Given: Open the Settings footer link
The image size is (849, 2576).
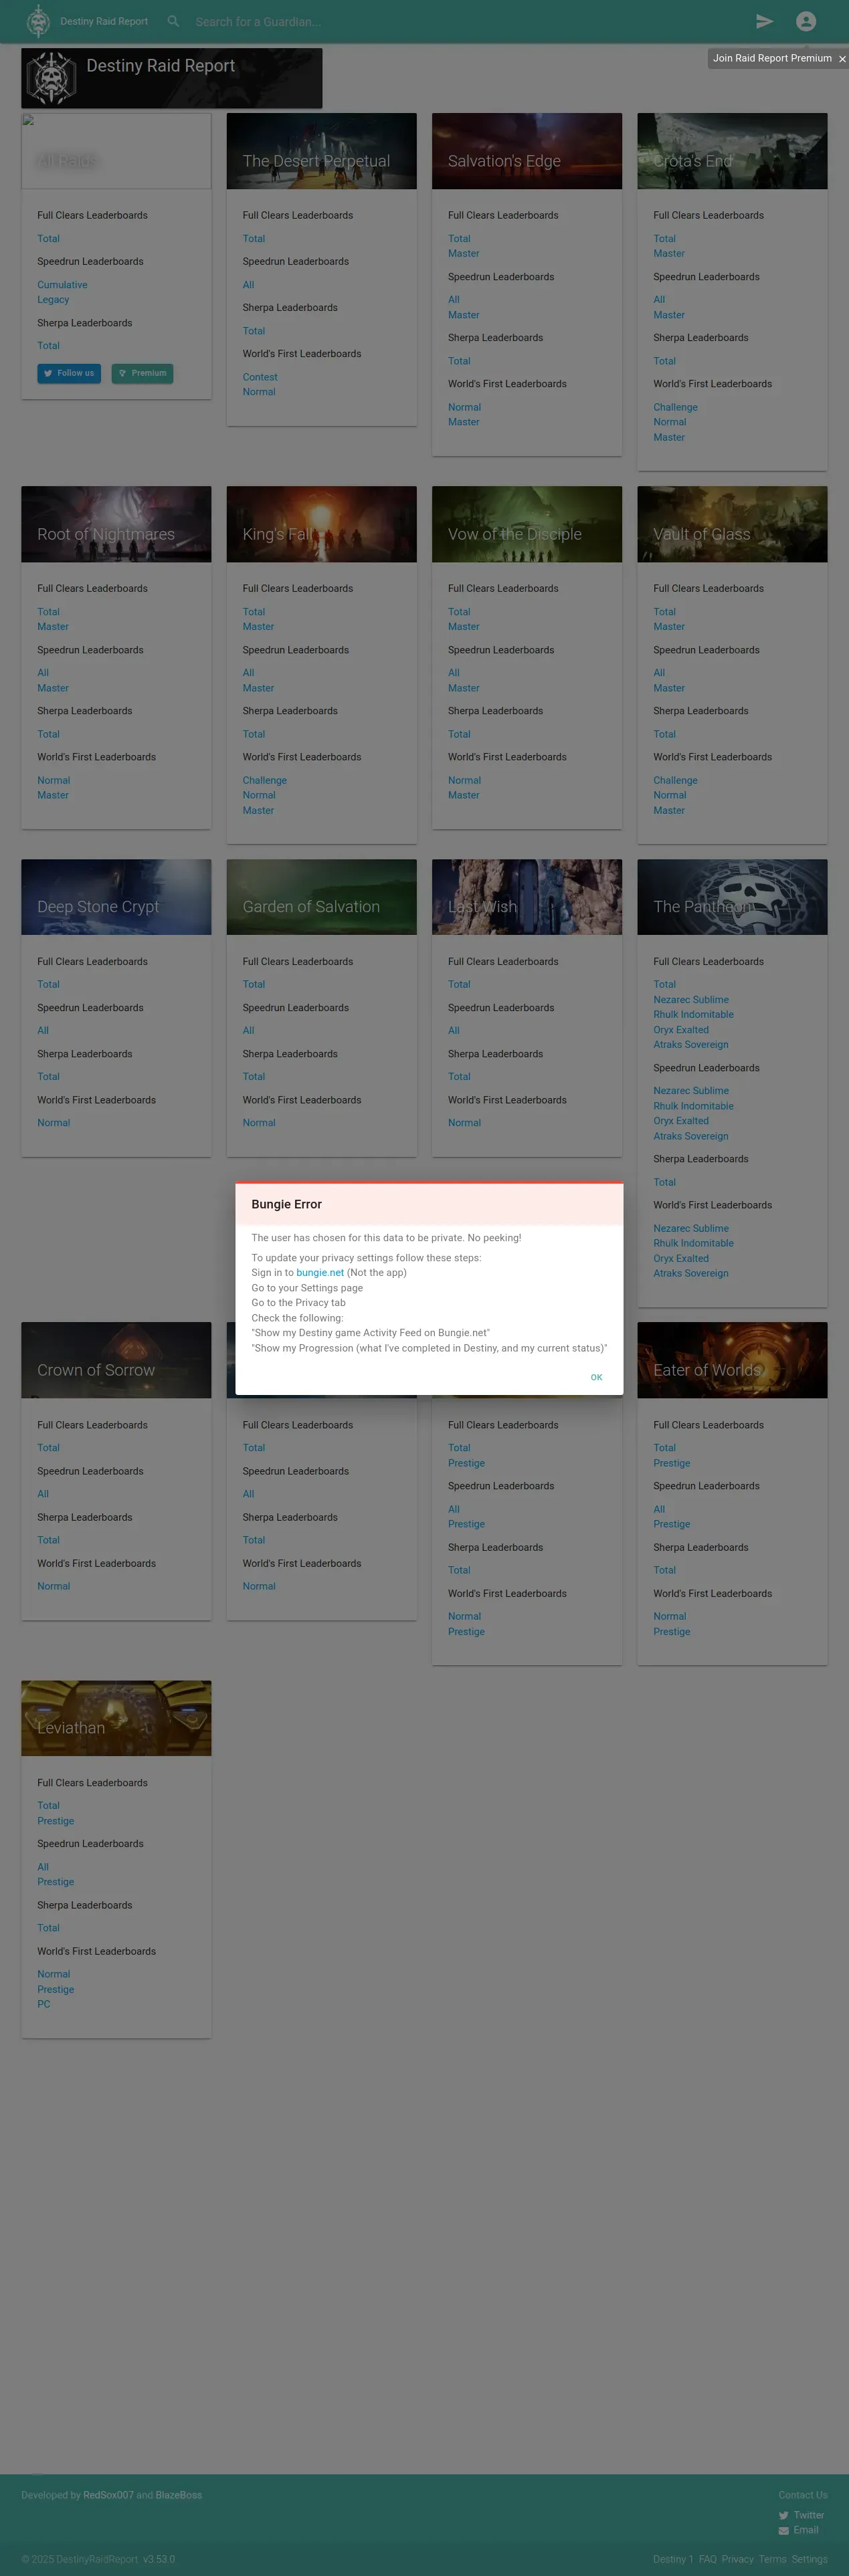Looking at the screenshot, I should [810, 2560].
